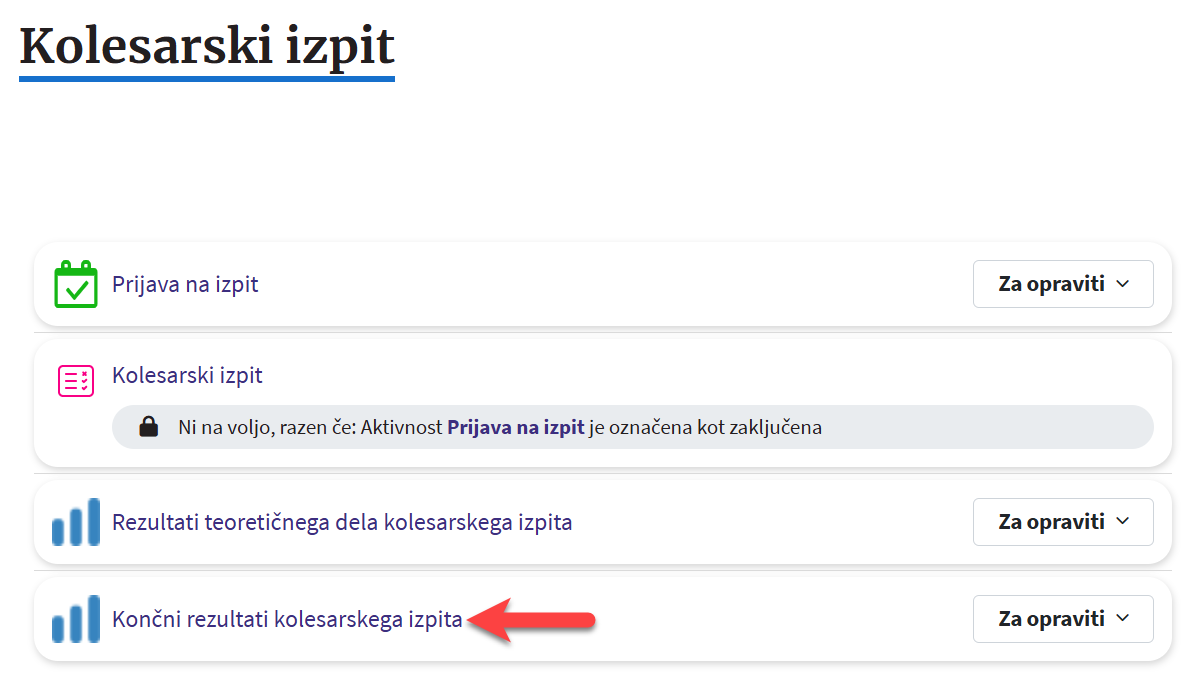Click the gray 'Ni na voljo' restriction notice text

click(x=300, y=428)
